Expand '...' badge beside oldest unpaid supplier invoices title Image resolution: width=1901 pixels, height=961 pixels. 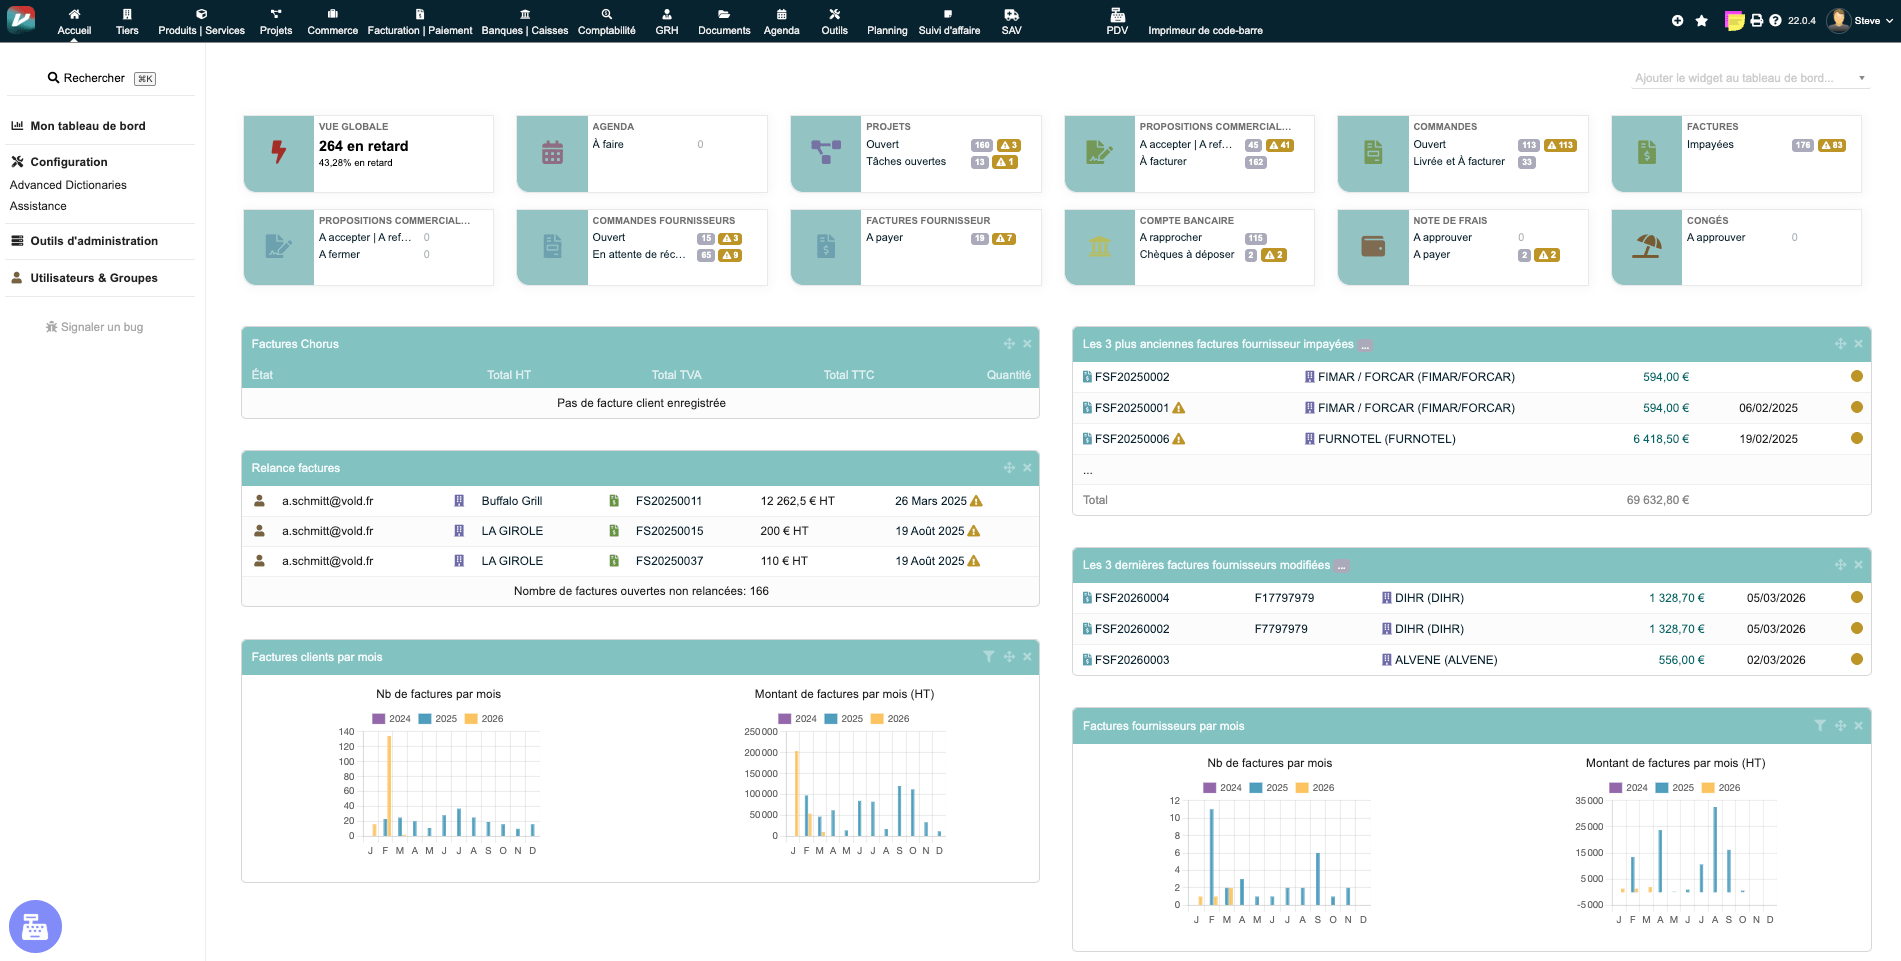pyautogui.click(x=1365, y=346)
